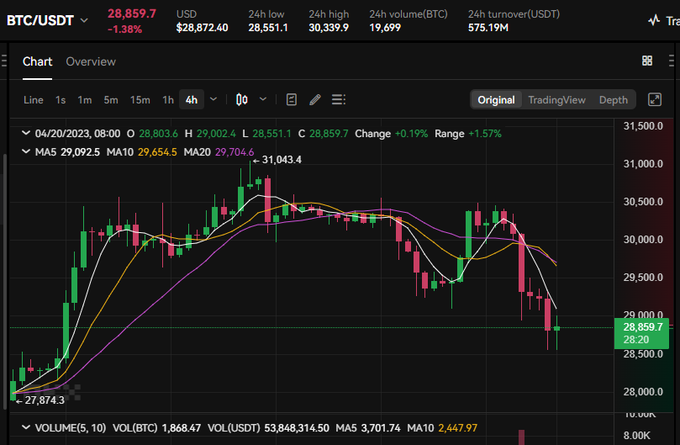Select the pencil drawing tool
Image resolution: width=680 pixels, height=445 pixels.
tap(315, 100)
